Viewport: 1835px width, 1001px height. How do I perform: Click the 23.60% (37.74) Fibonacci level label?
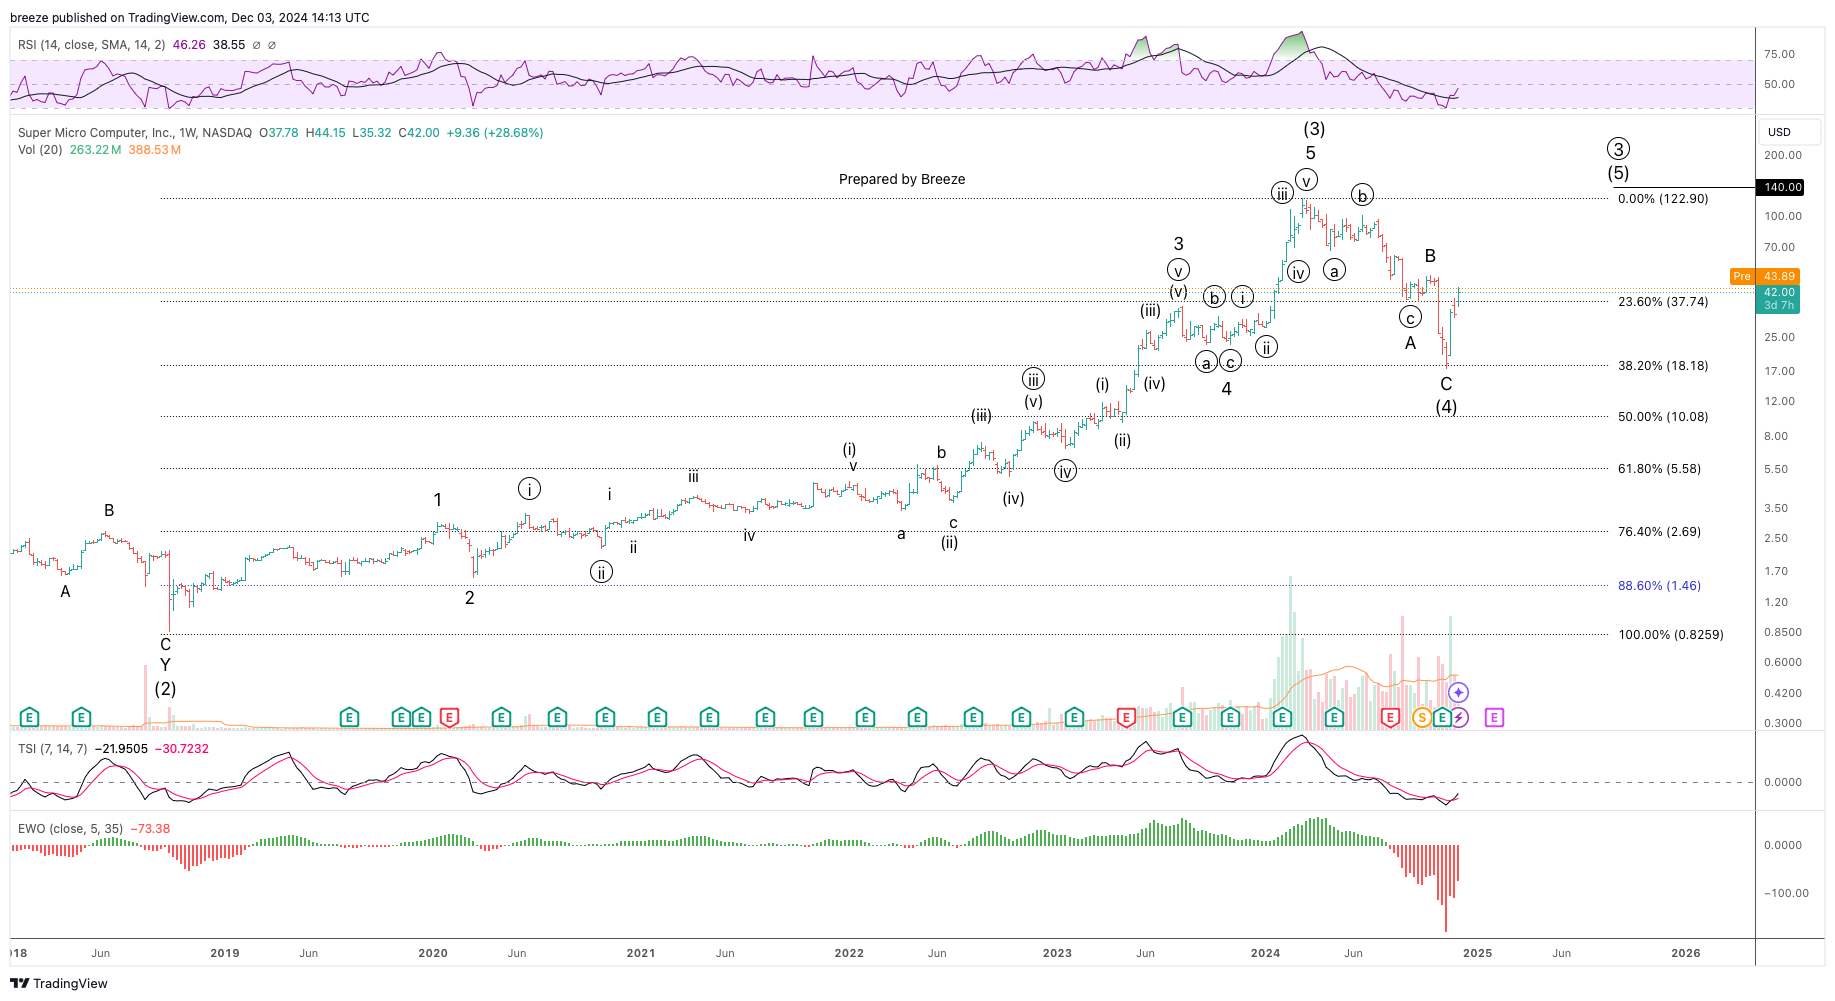tap(1663, 302)
